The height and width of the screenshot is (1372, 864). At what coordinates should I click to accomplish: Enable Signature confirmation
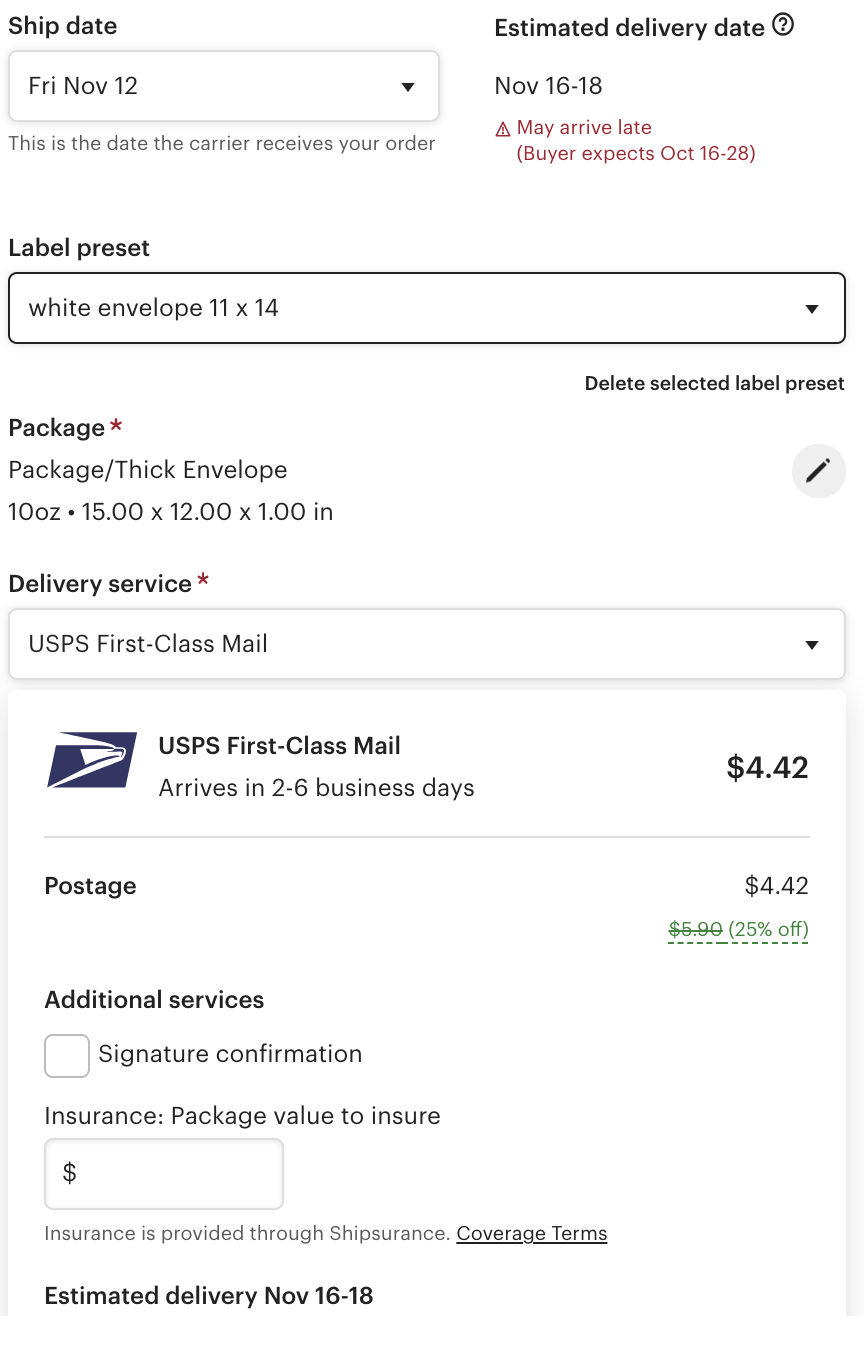[66, 1054]
